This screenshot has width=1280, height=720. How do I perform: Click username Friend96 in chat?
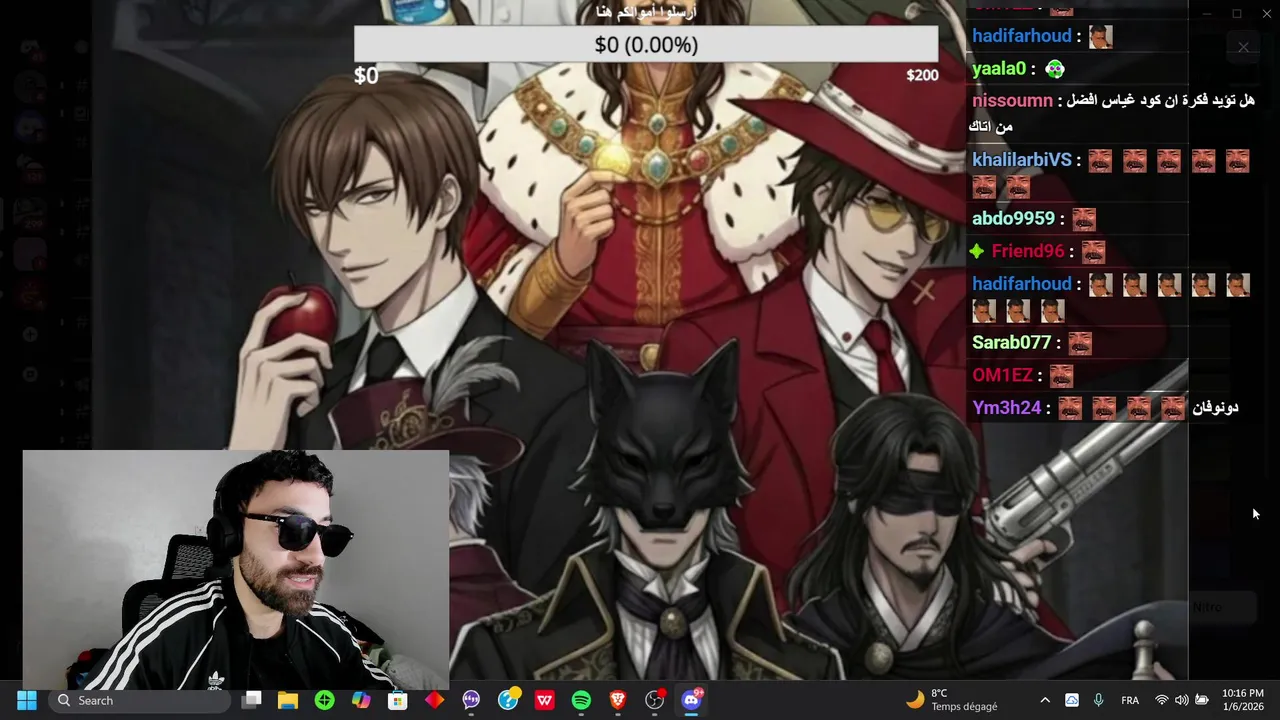(x=1028, y=251)
